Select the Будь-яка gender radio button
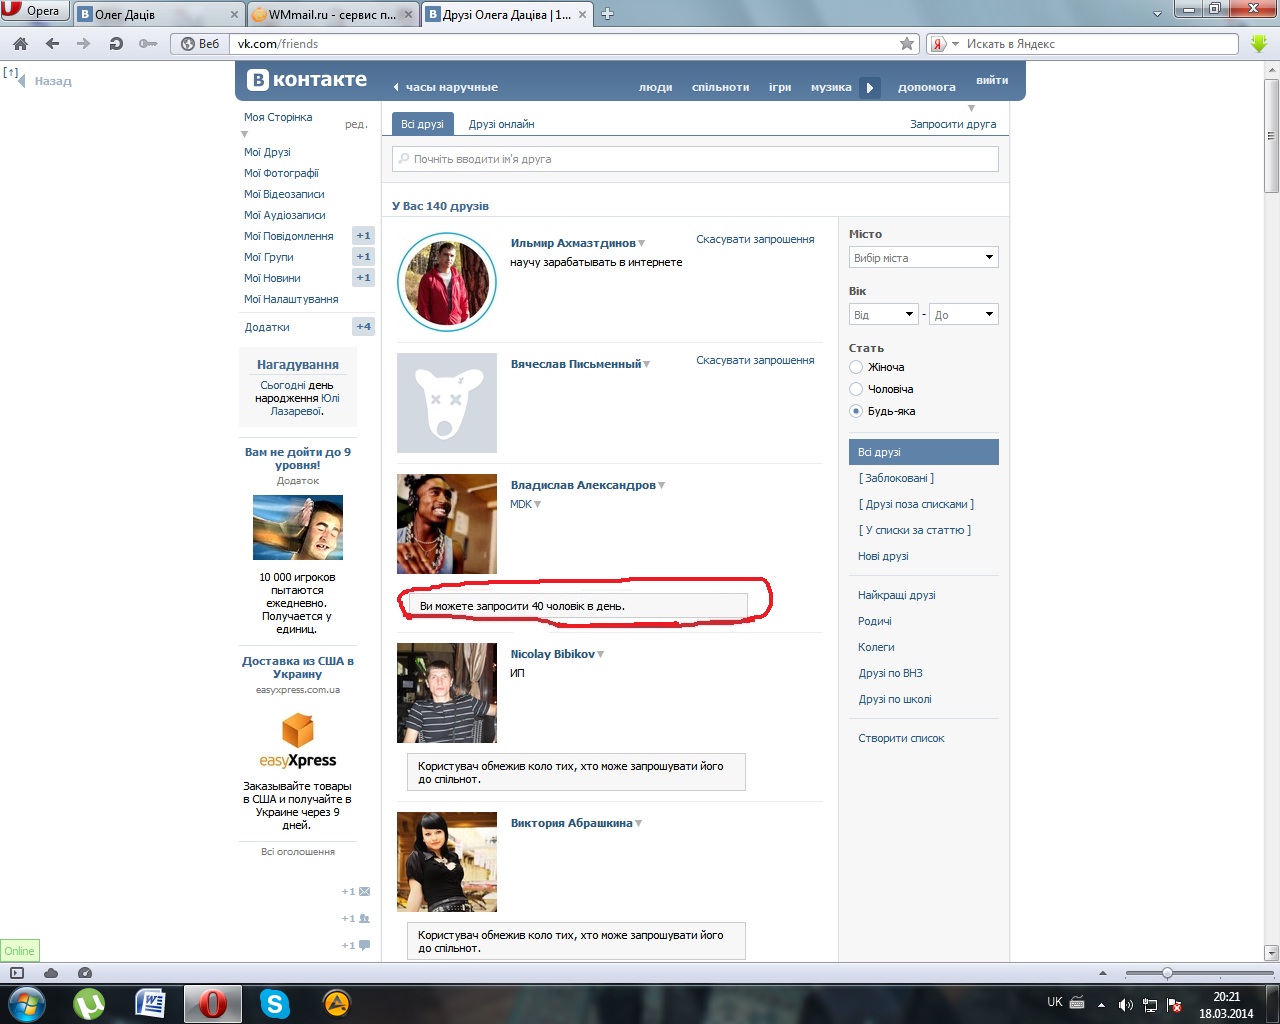This screenshot has height=1024, width=1280. coord(856,411)
